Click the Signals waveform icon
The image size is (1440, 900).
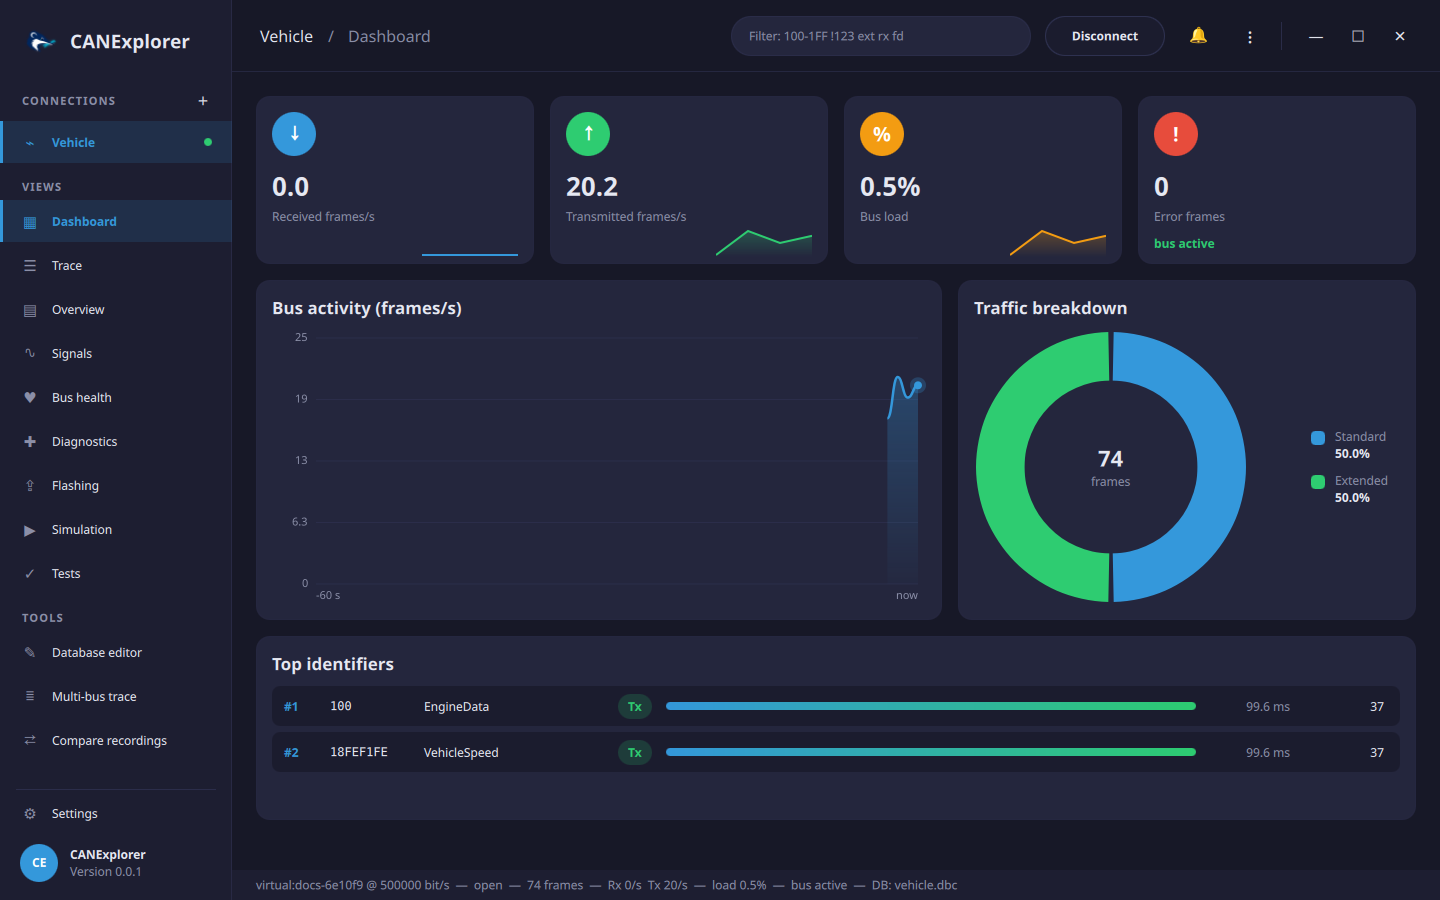tap(30, 354)
